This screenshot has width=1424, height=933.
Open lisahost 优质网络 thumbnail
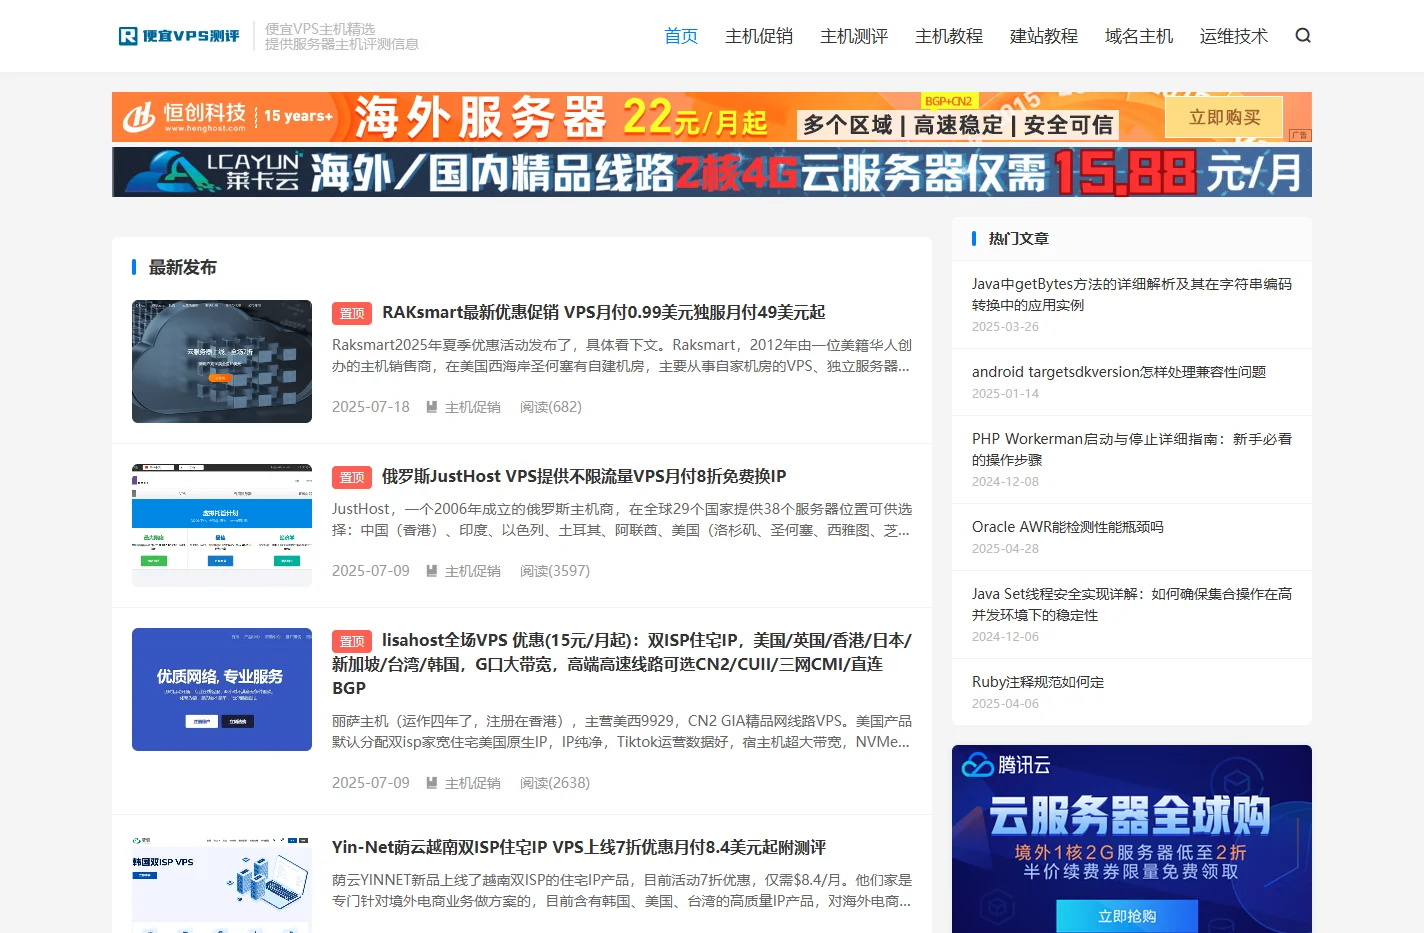click(222, 689)
